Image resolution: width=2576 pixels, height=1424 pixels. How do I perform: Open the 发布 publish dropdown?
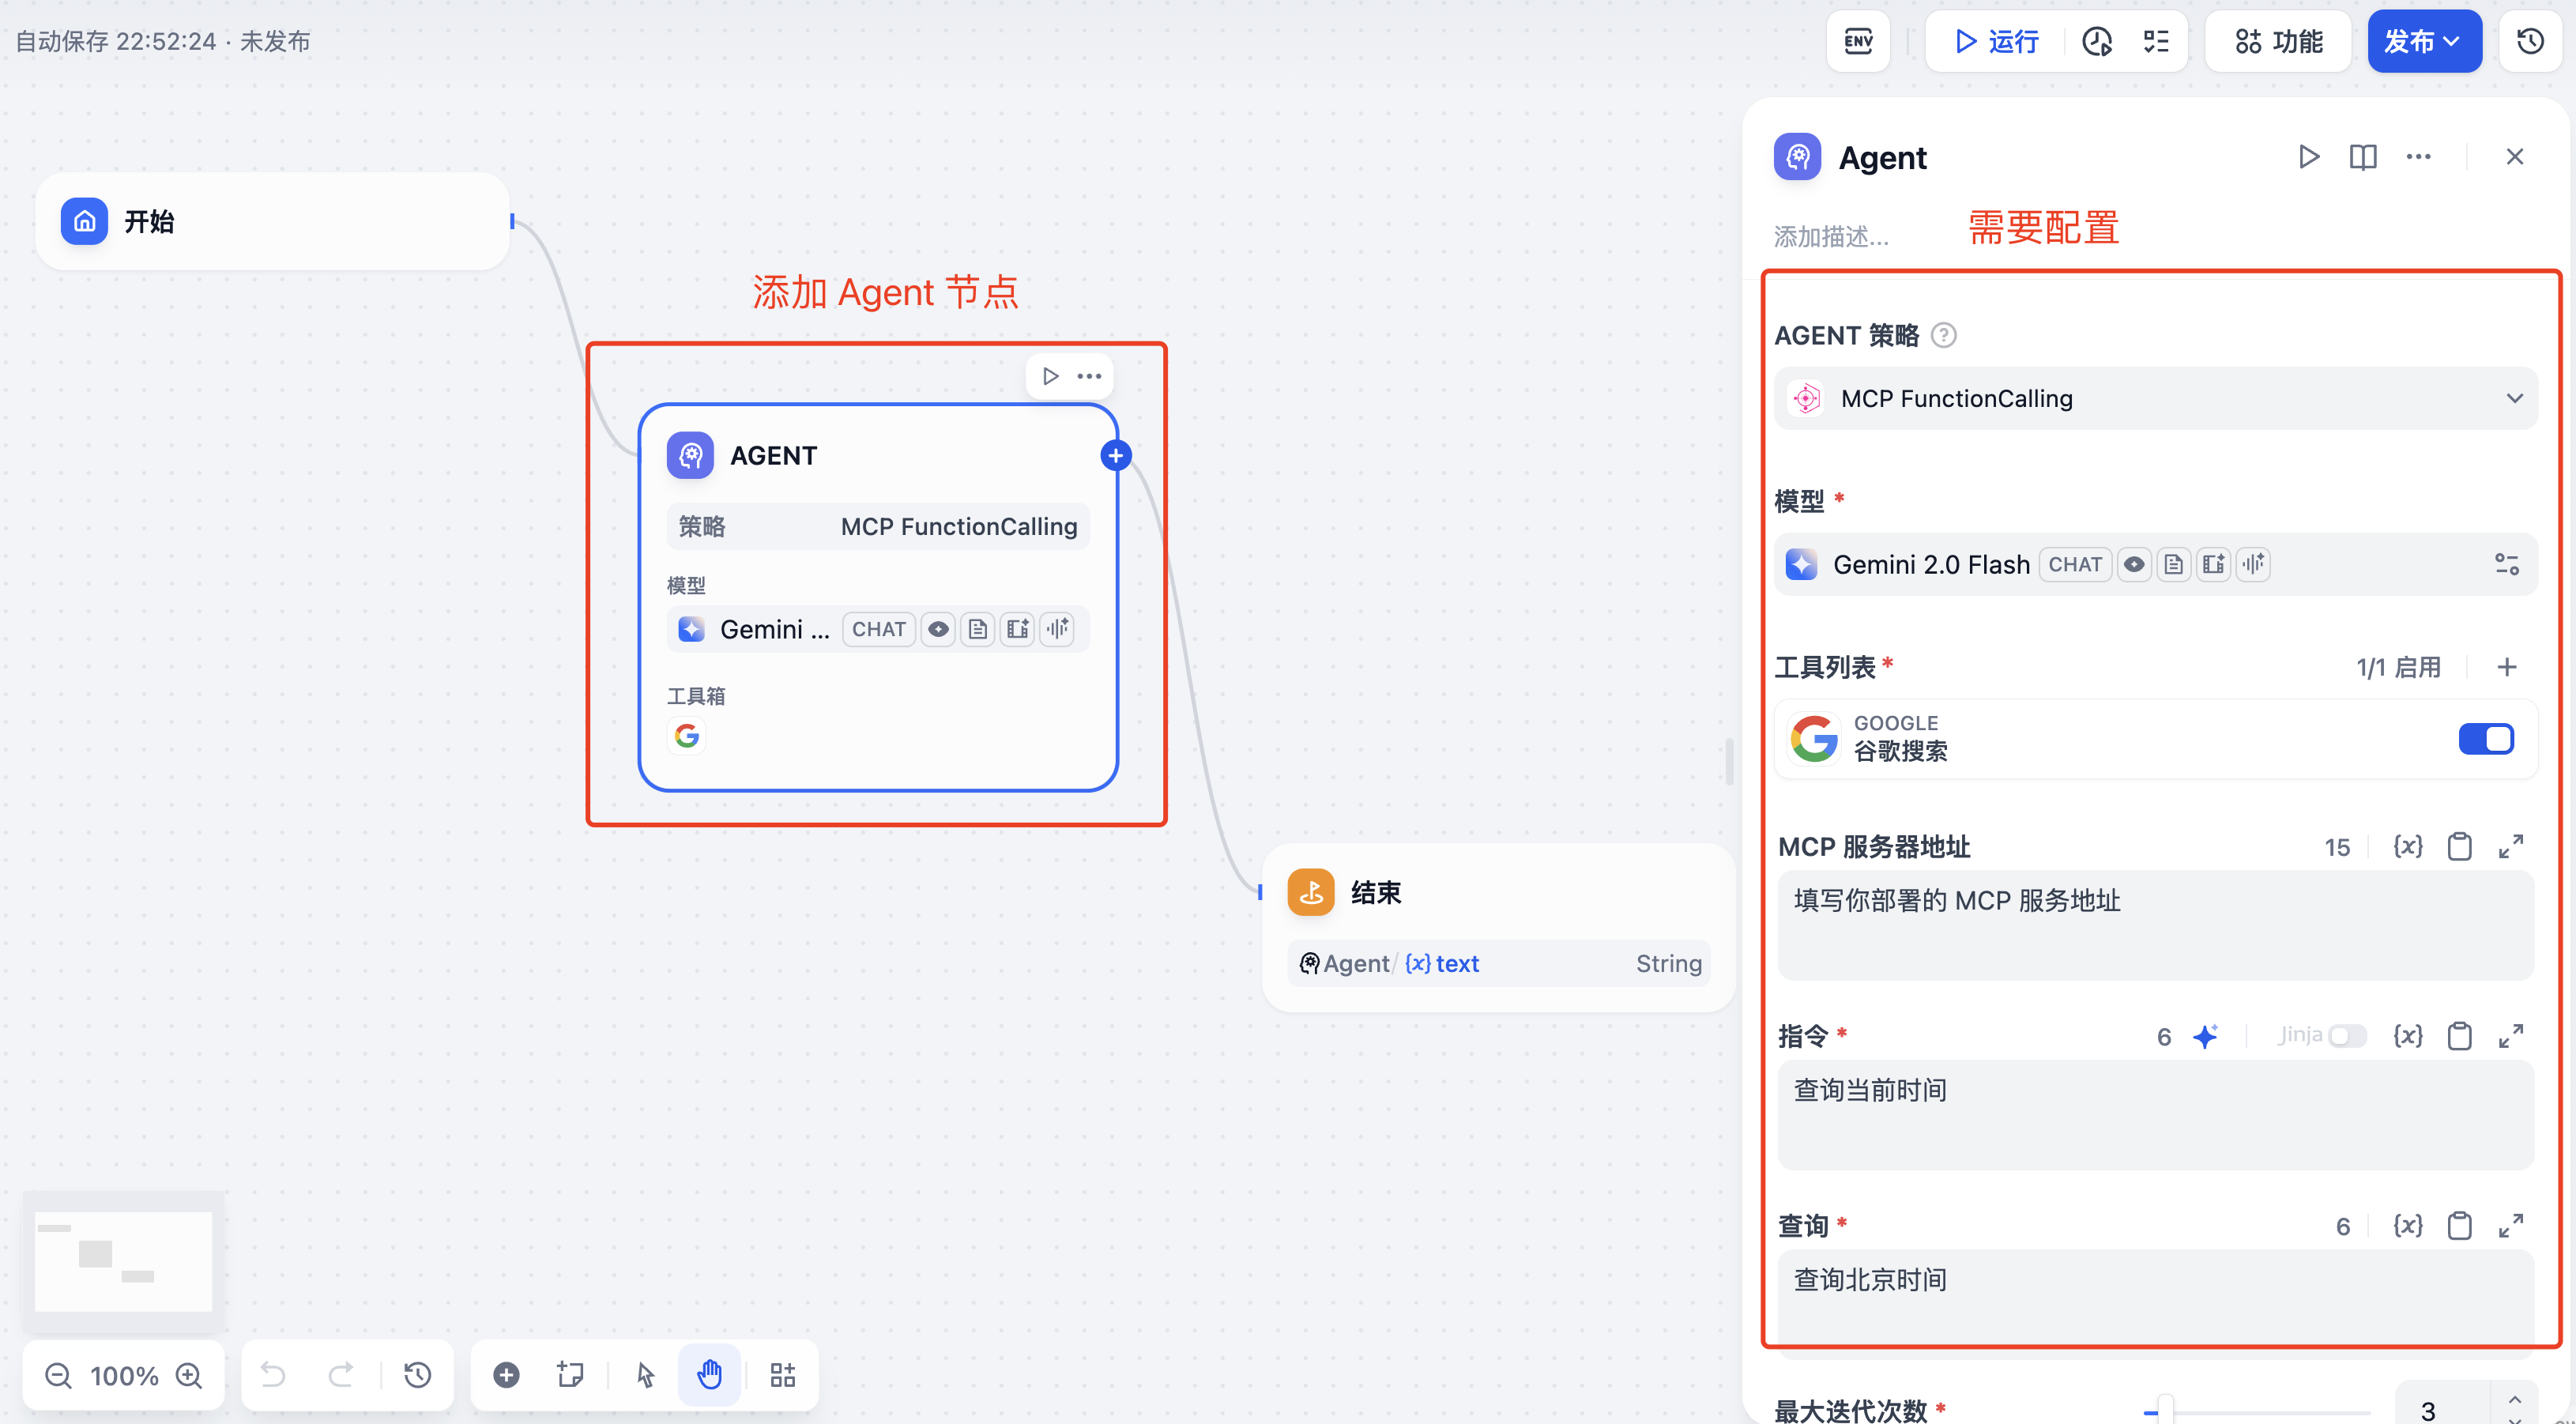(x=2423, y=41)
